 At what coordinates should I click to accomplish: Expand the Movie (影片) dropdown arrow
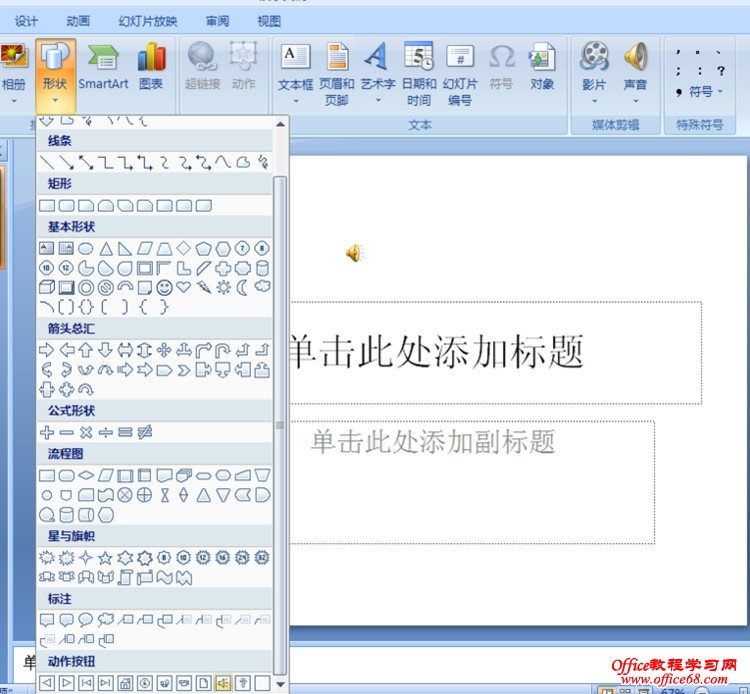point(595,101)
